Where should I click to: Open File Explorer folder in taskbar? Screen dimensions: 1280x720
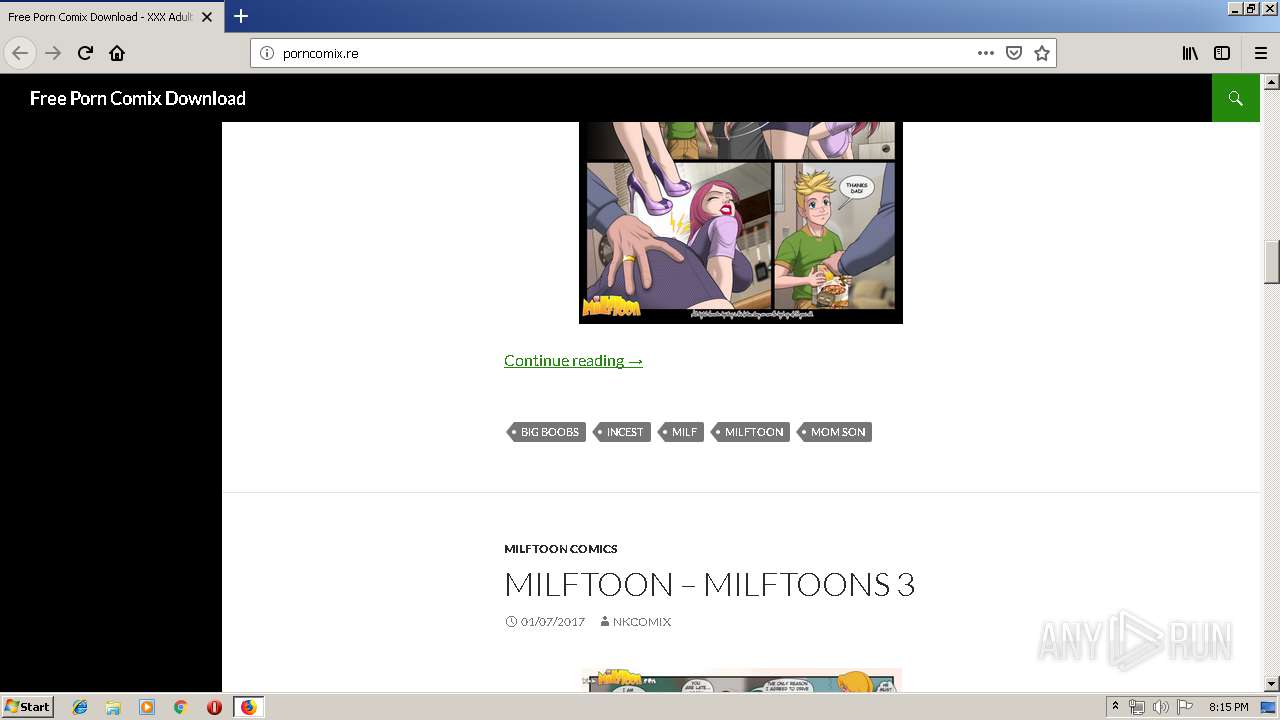pos(113,707)
